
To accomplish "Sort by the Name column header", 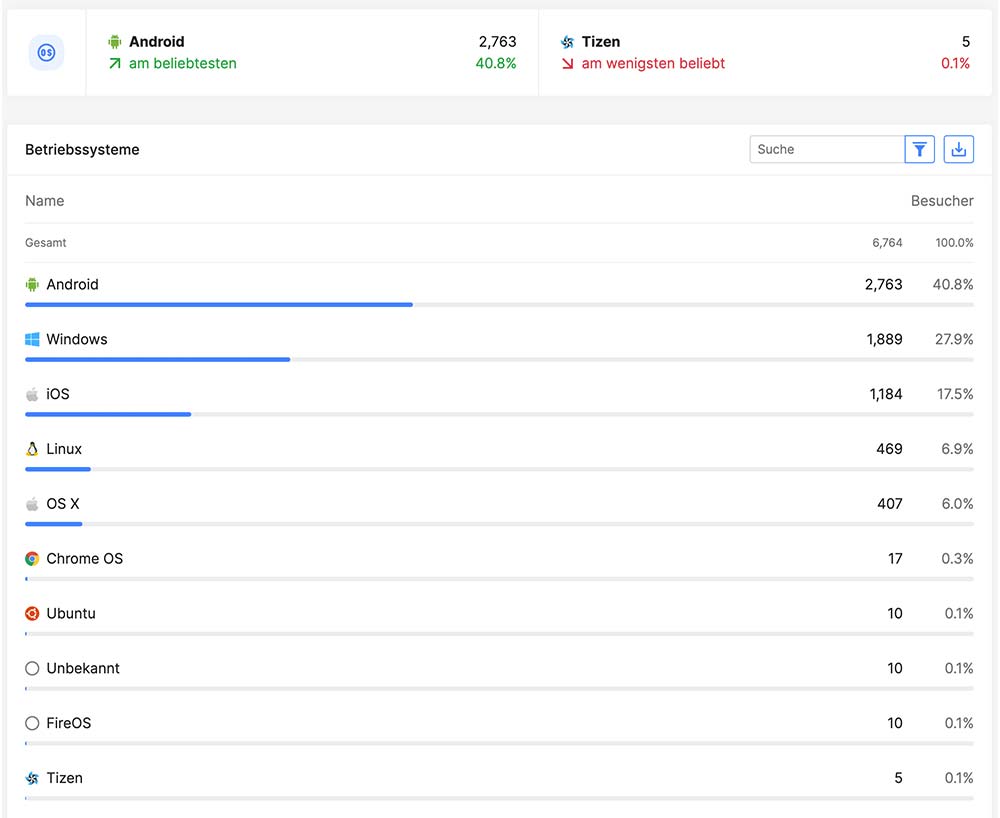I will (x=45, y=201).
